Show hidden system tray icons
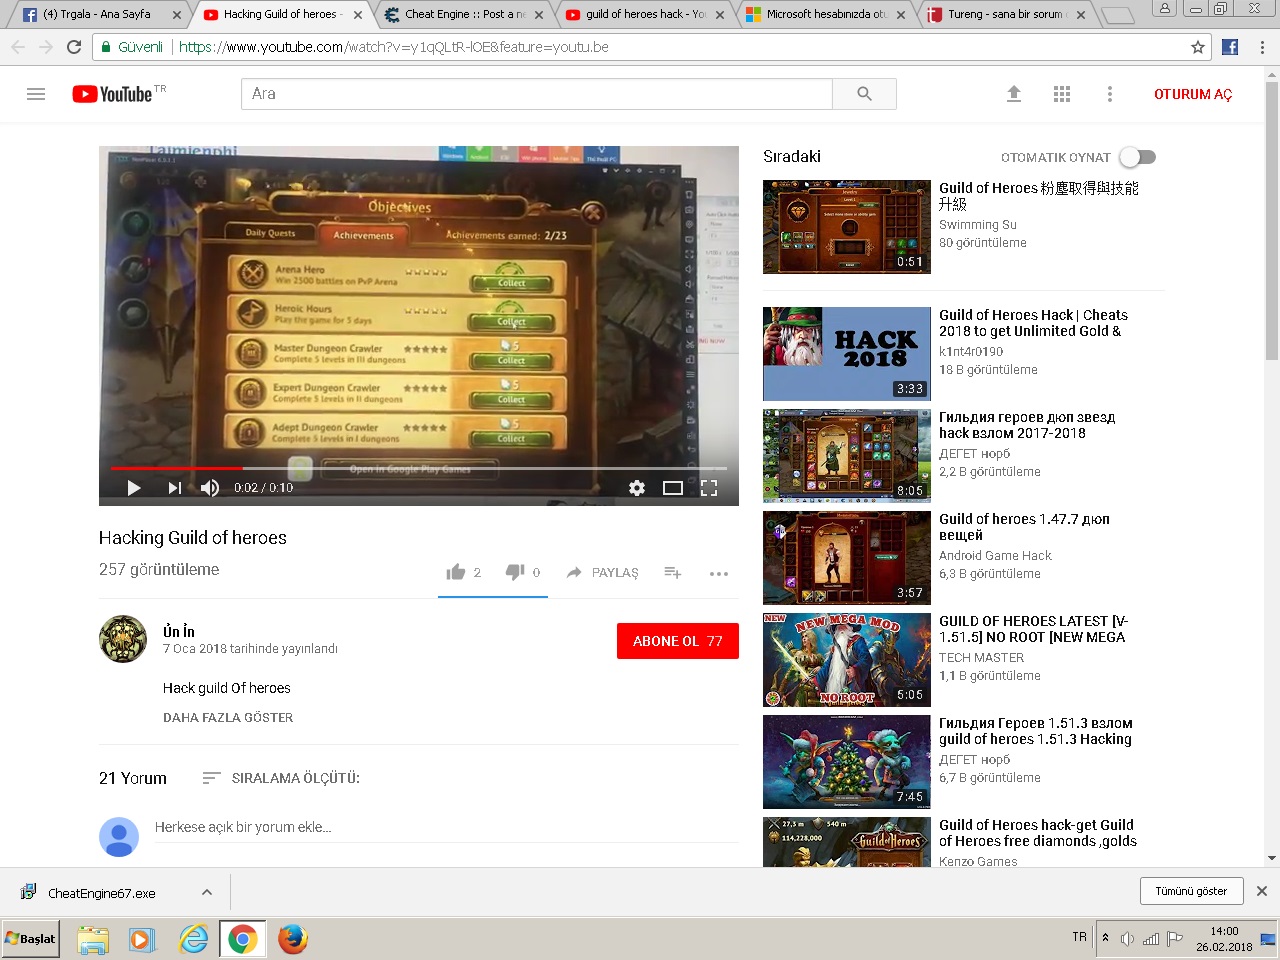This screenshot has height=960, width=1280. tap(1105, 938)
